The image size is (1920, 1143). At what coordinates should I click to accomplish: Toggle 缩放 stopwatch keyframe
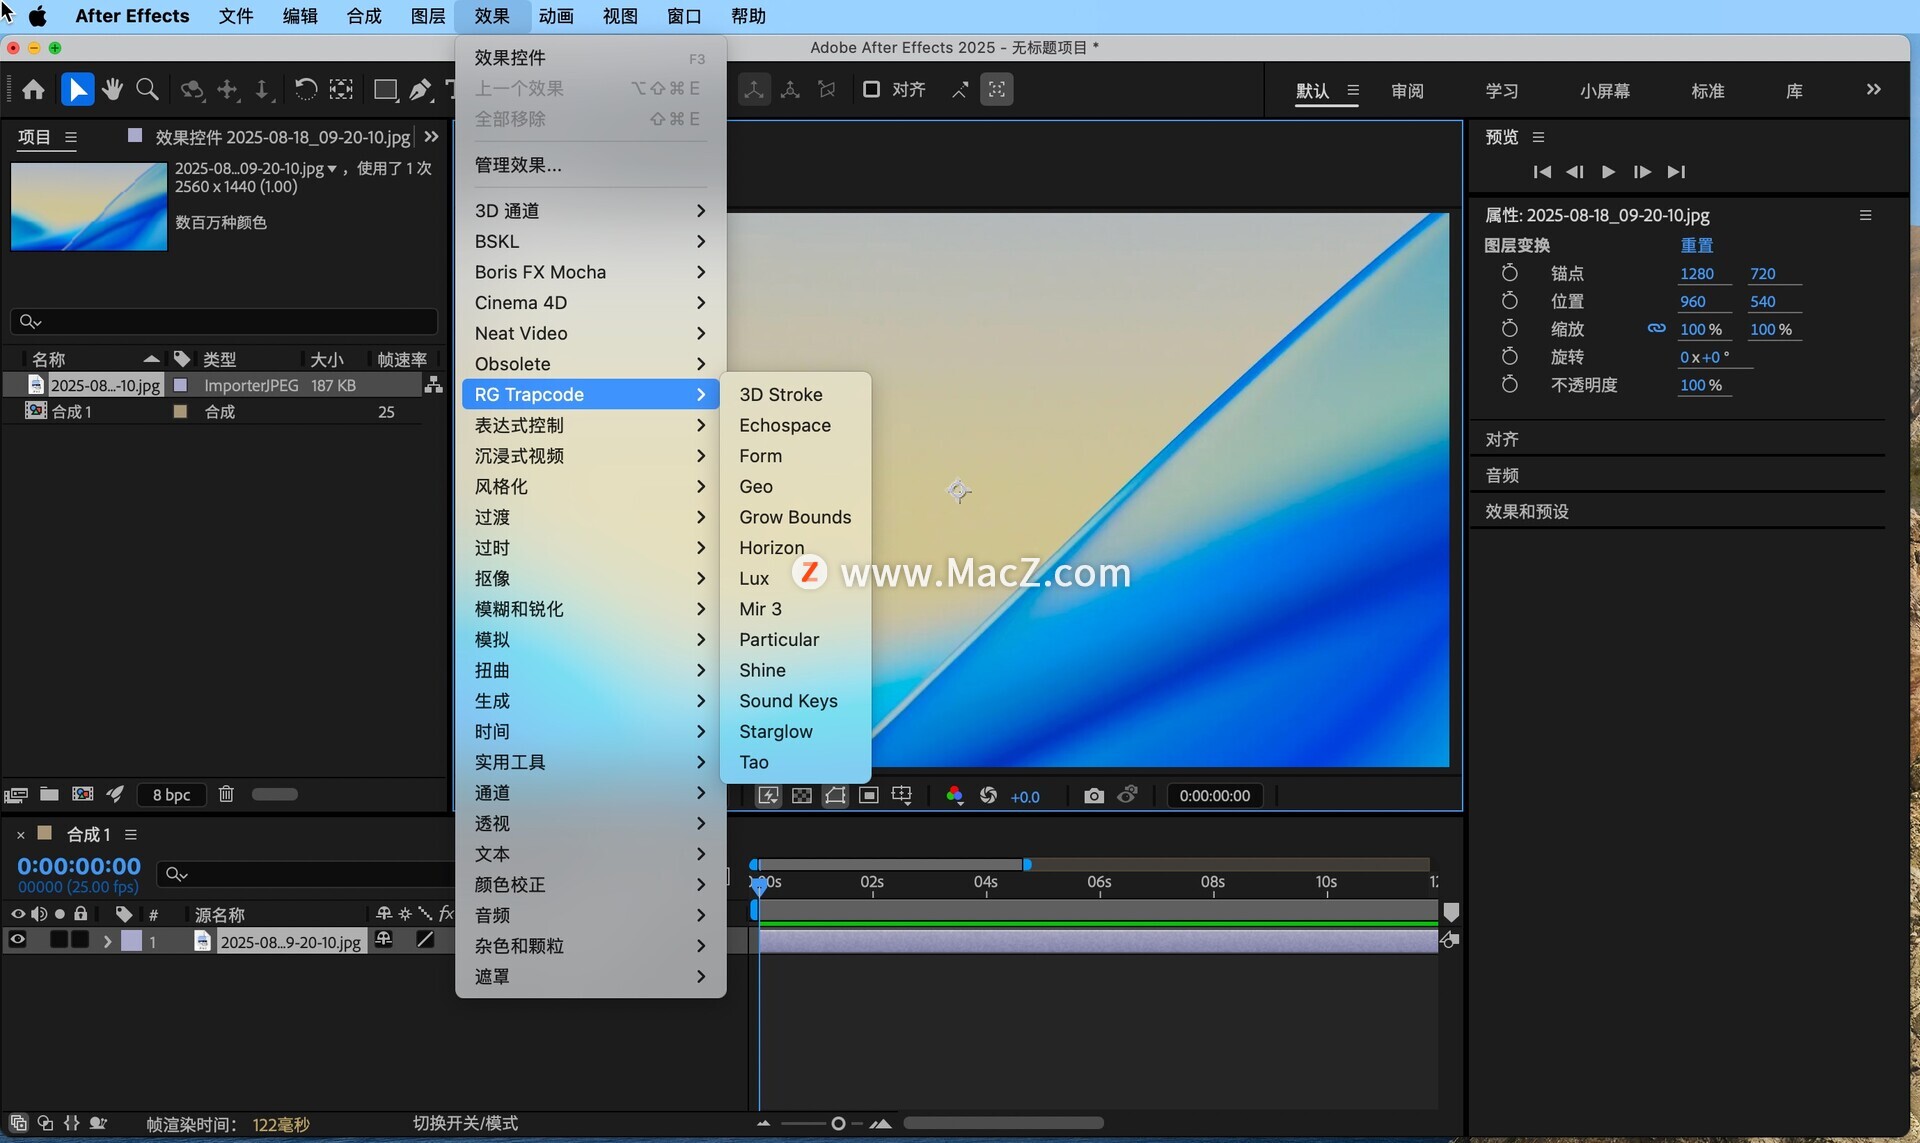(x=1510, y=329)
